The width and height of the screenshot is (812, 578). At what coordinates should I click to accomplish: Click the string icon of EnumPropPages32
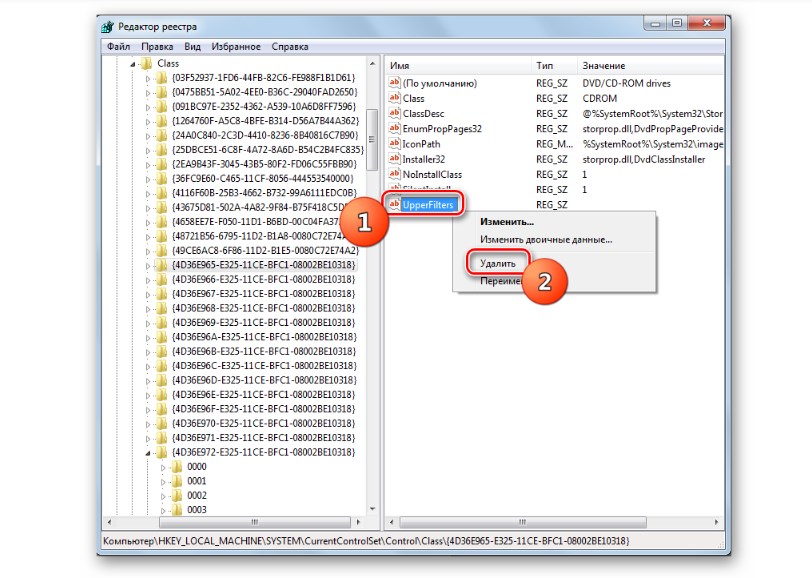click(395, 128)
